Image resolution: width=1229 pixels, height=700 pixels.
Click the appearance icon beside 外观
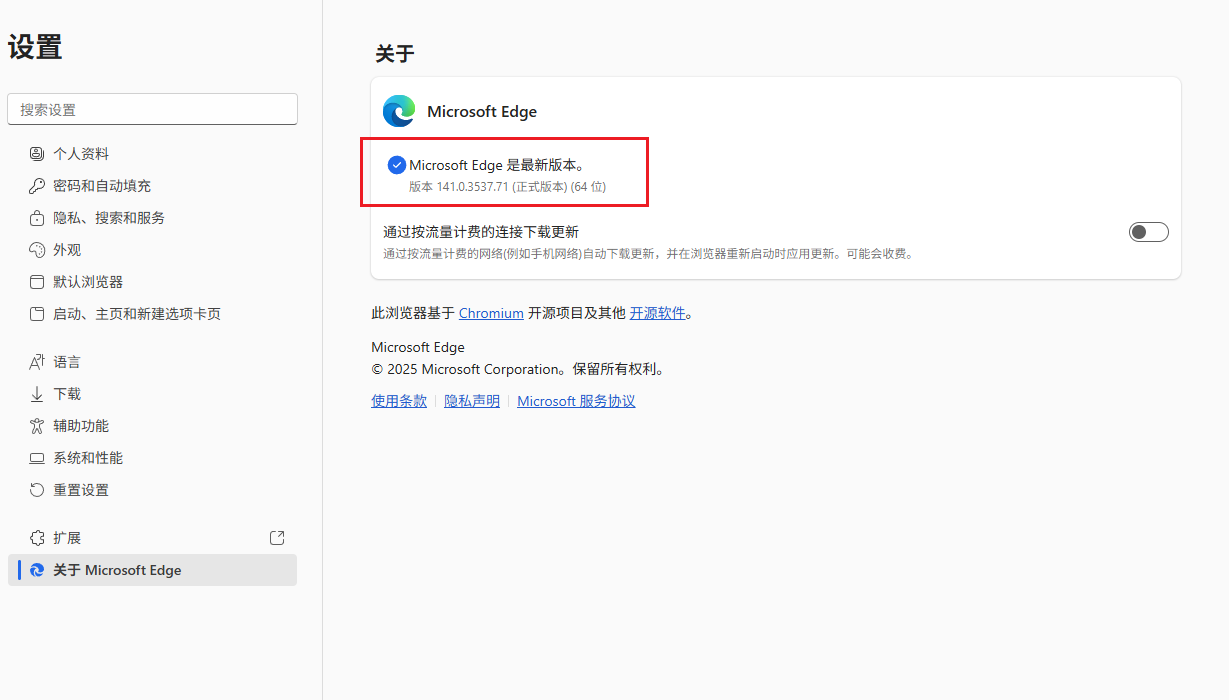pos(37,250)
